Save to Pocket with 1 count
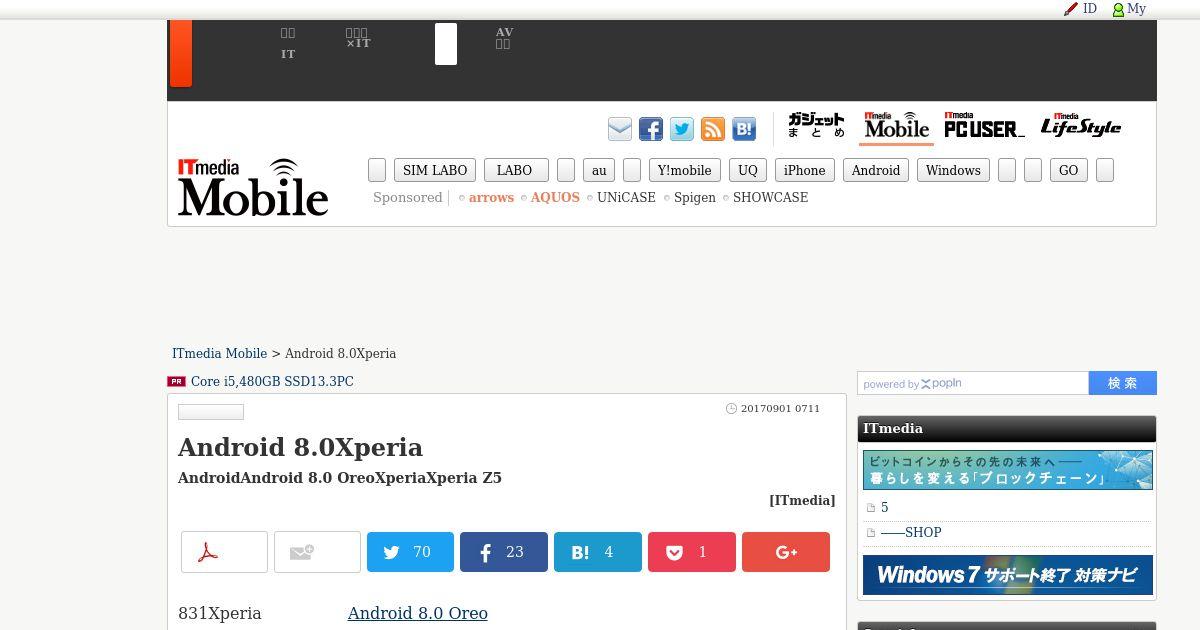 point(692,552)
